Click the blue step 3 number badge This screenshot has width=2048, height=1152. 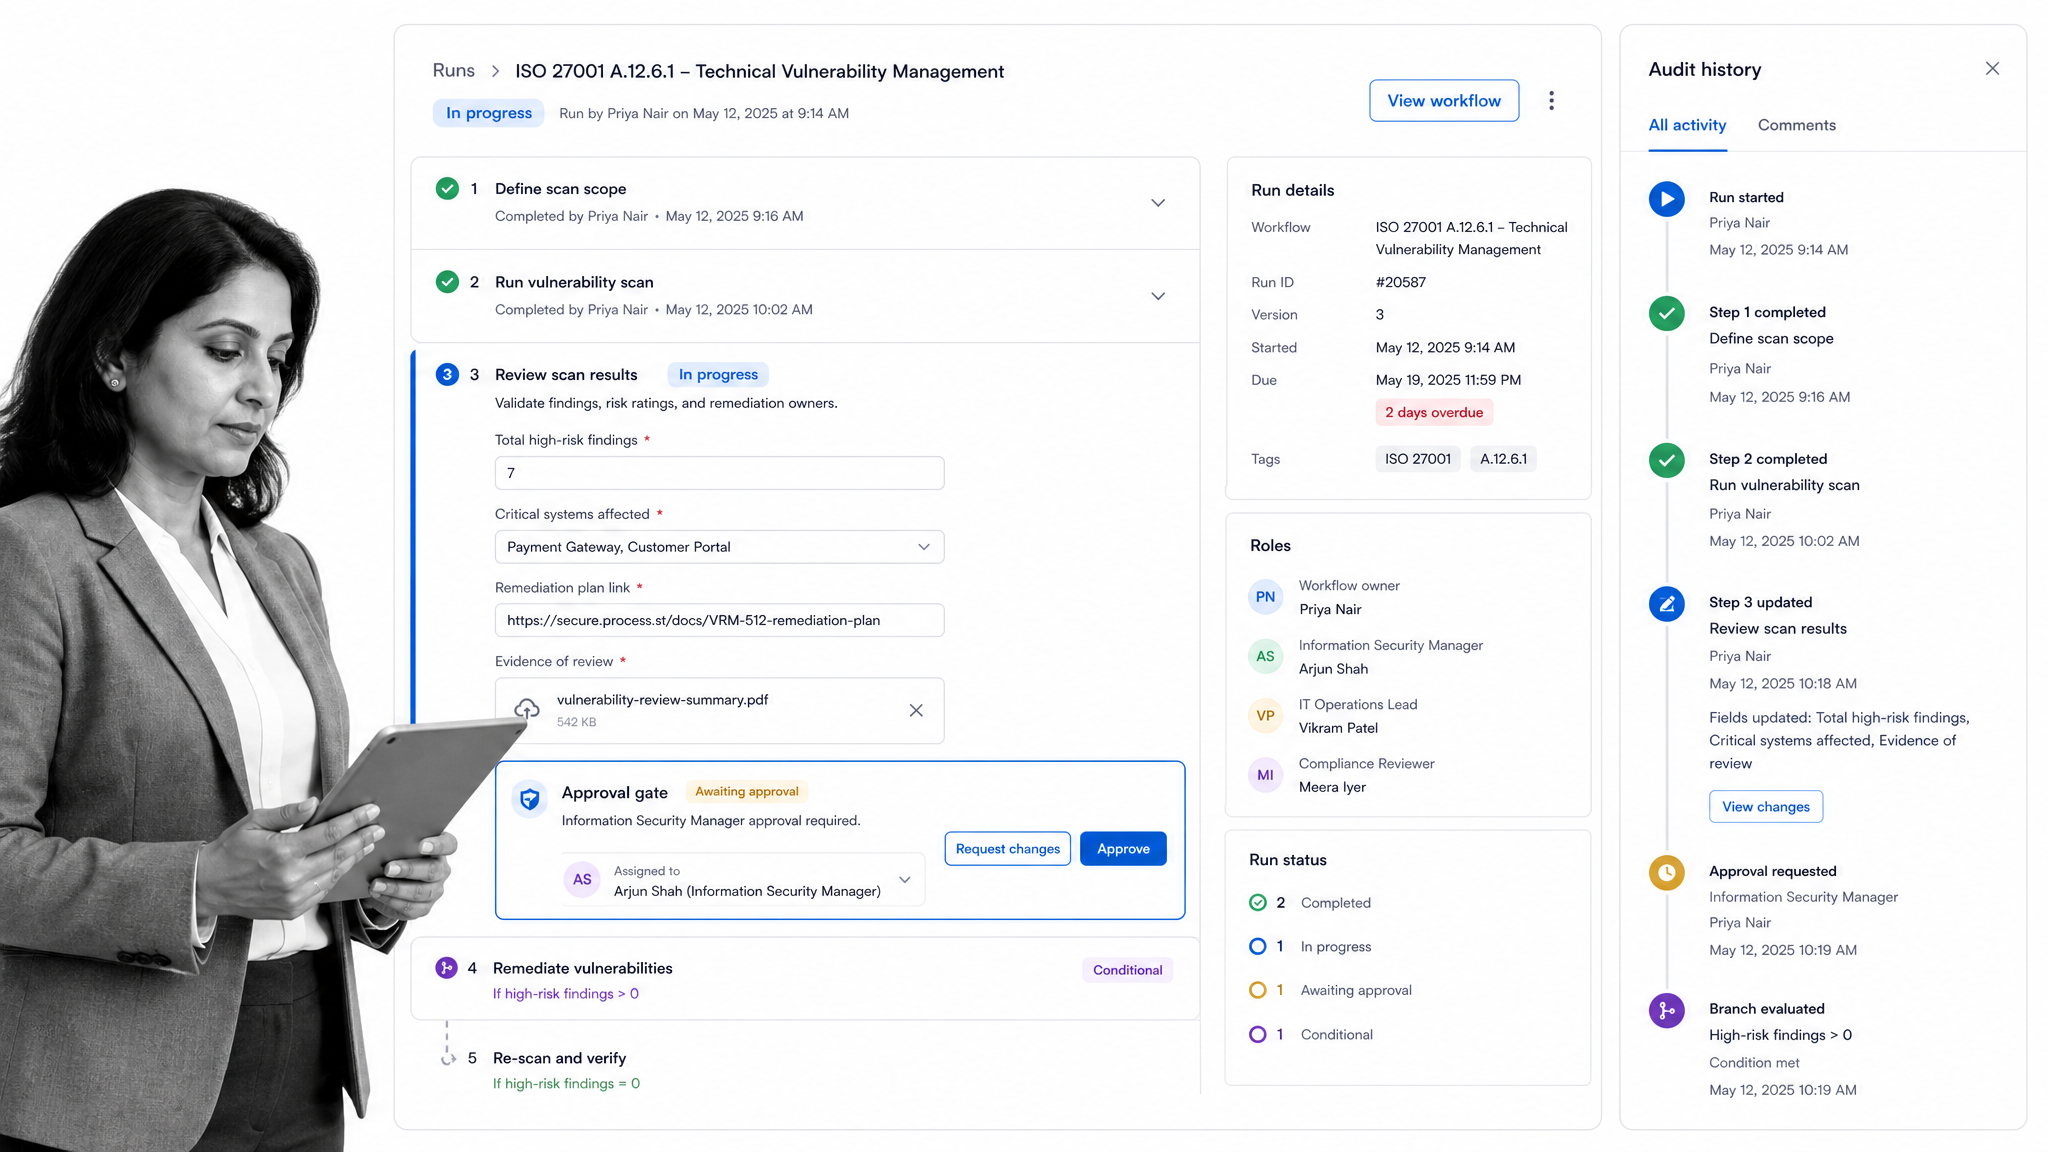click(447, 375)
